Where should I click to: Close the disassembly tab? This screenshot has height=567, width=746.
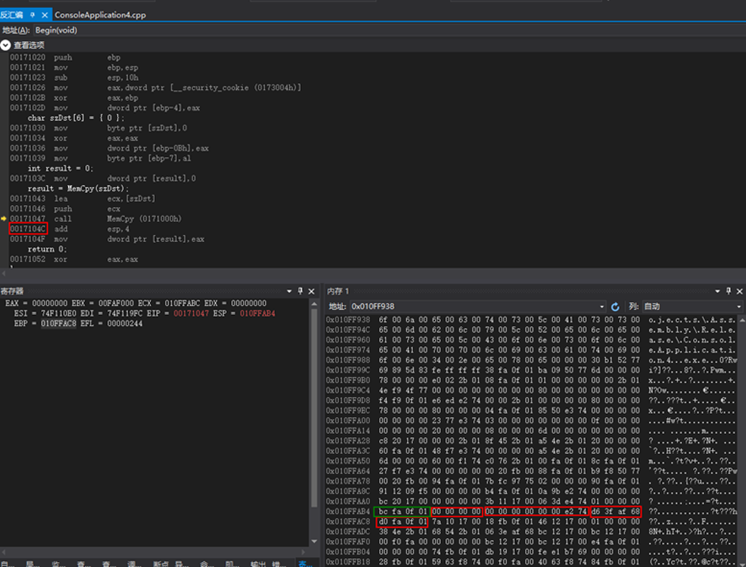click(x=45, y=15)
